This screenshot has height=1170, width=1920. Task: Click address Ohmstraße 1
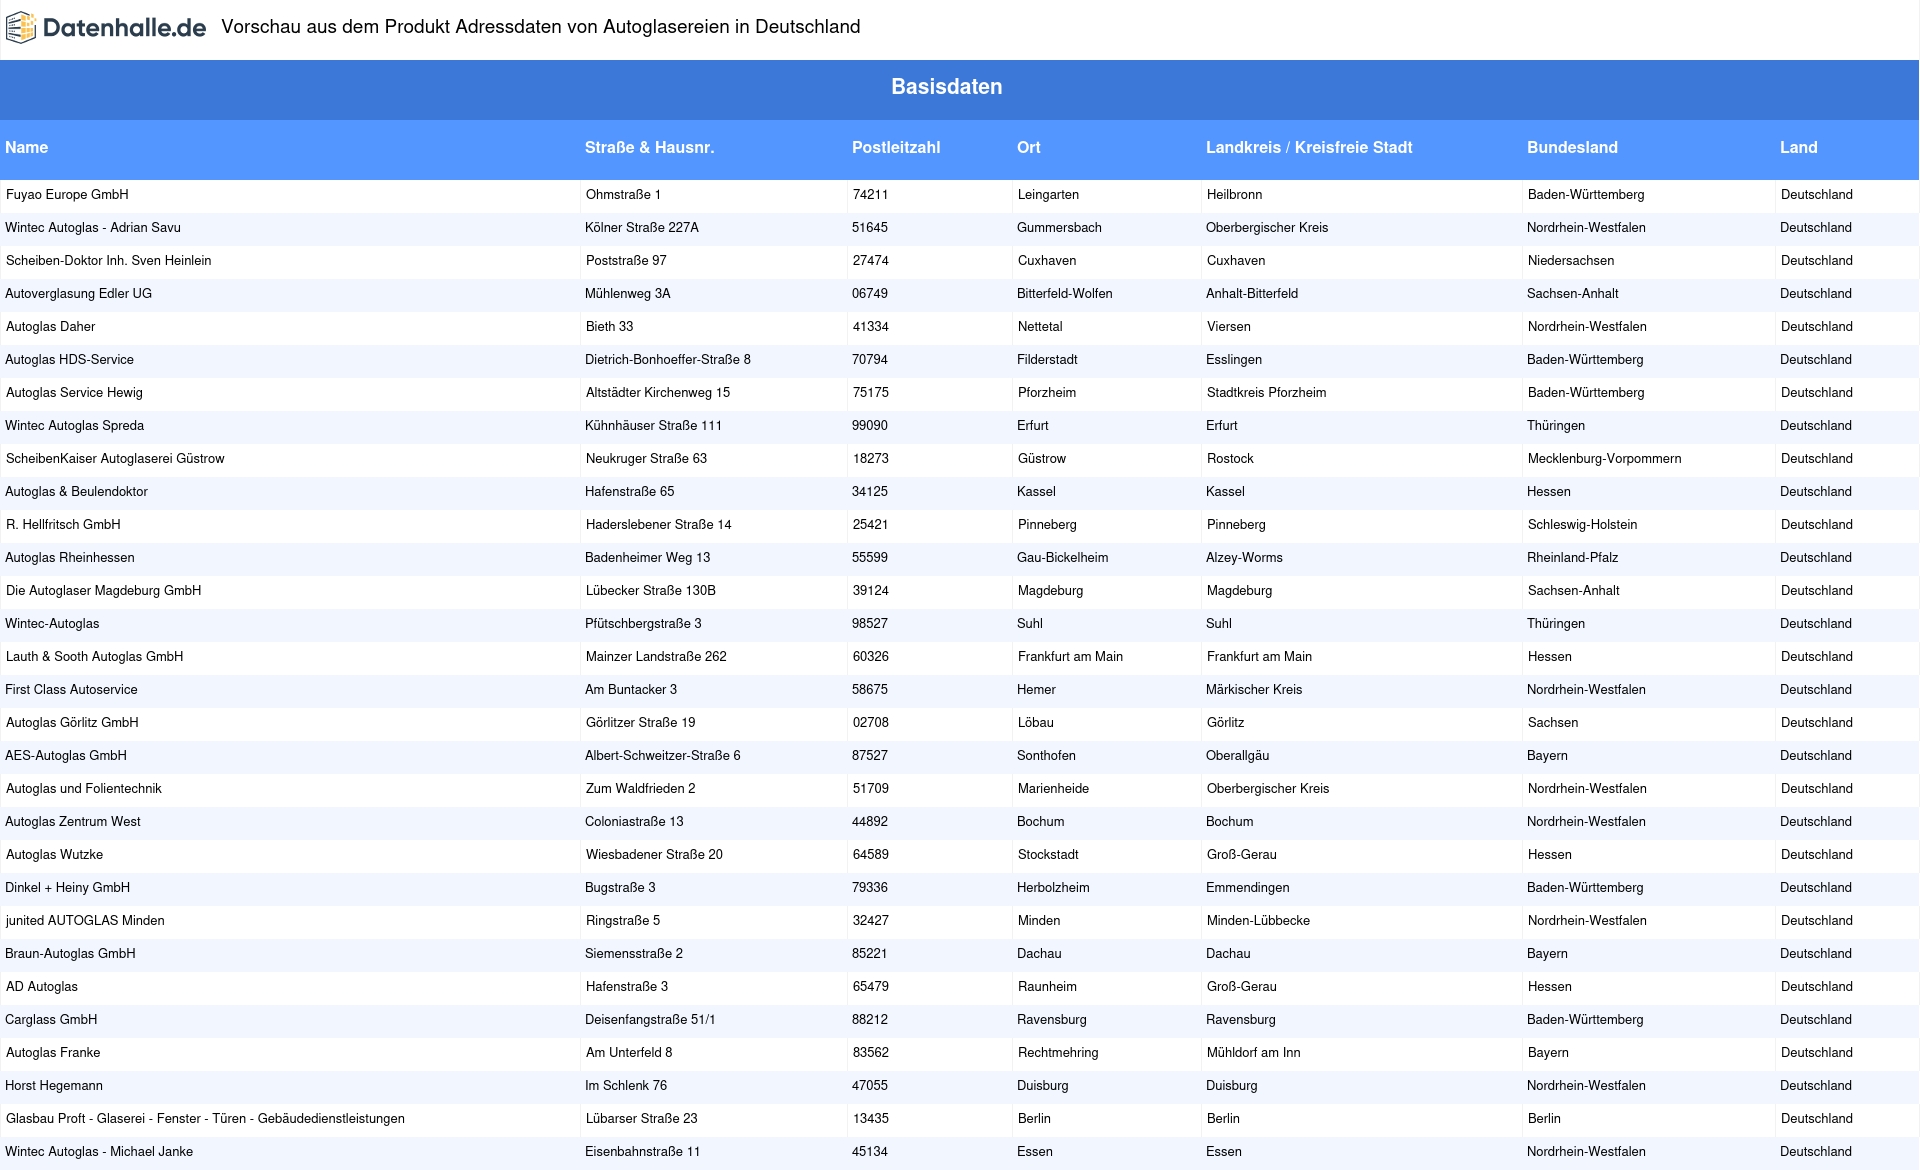coord(623,195)
